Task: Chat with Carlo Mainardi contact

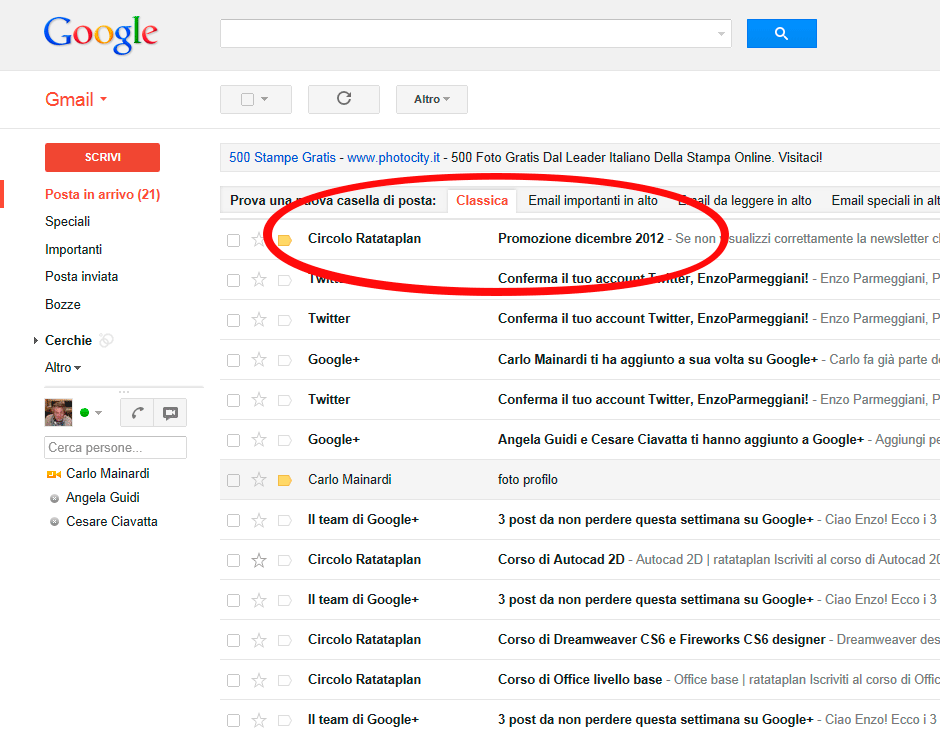Action: point(108,474)
